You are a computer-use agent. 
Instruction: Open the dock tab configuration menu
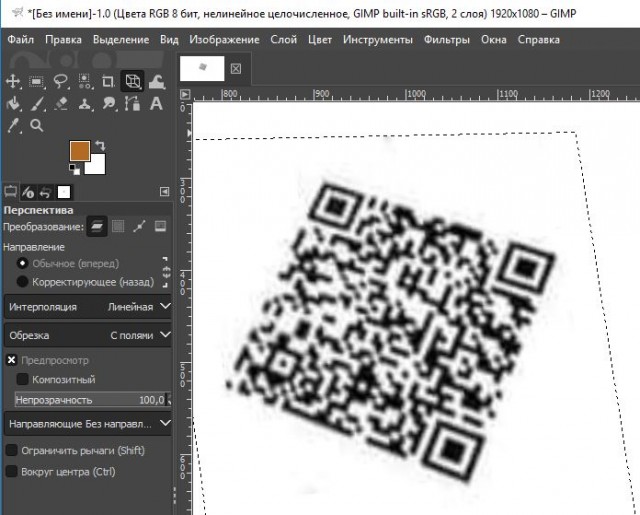(x=164, y=192)
